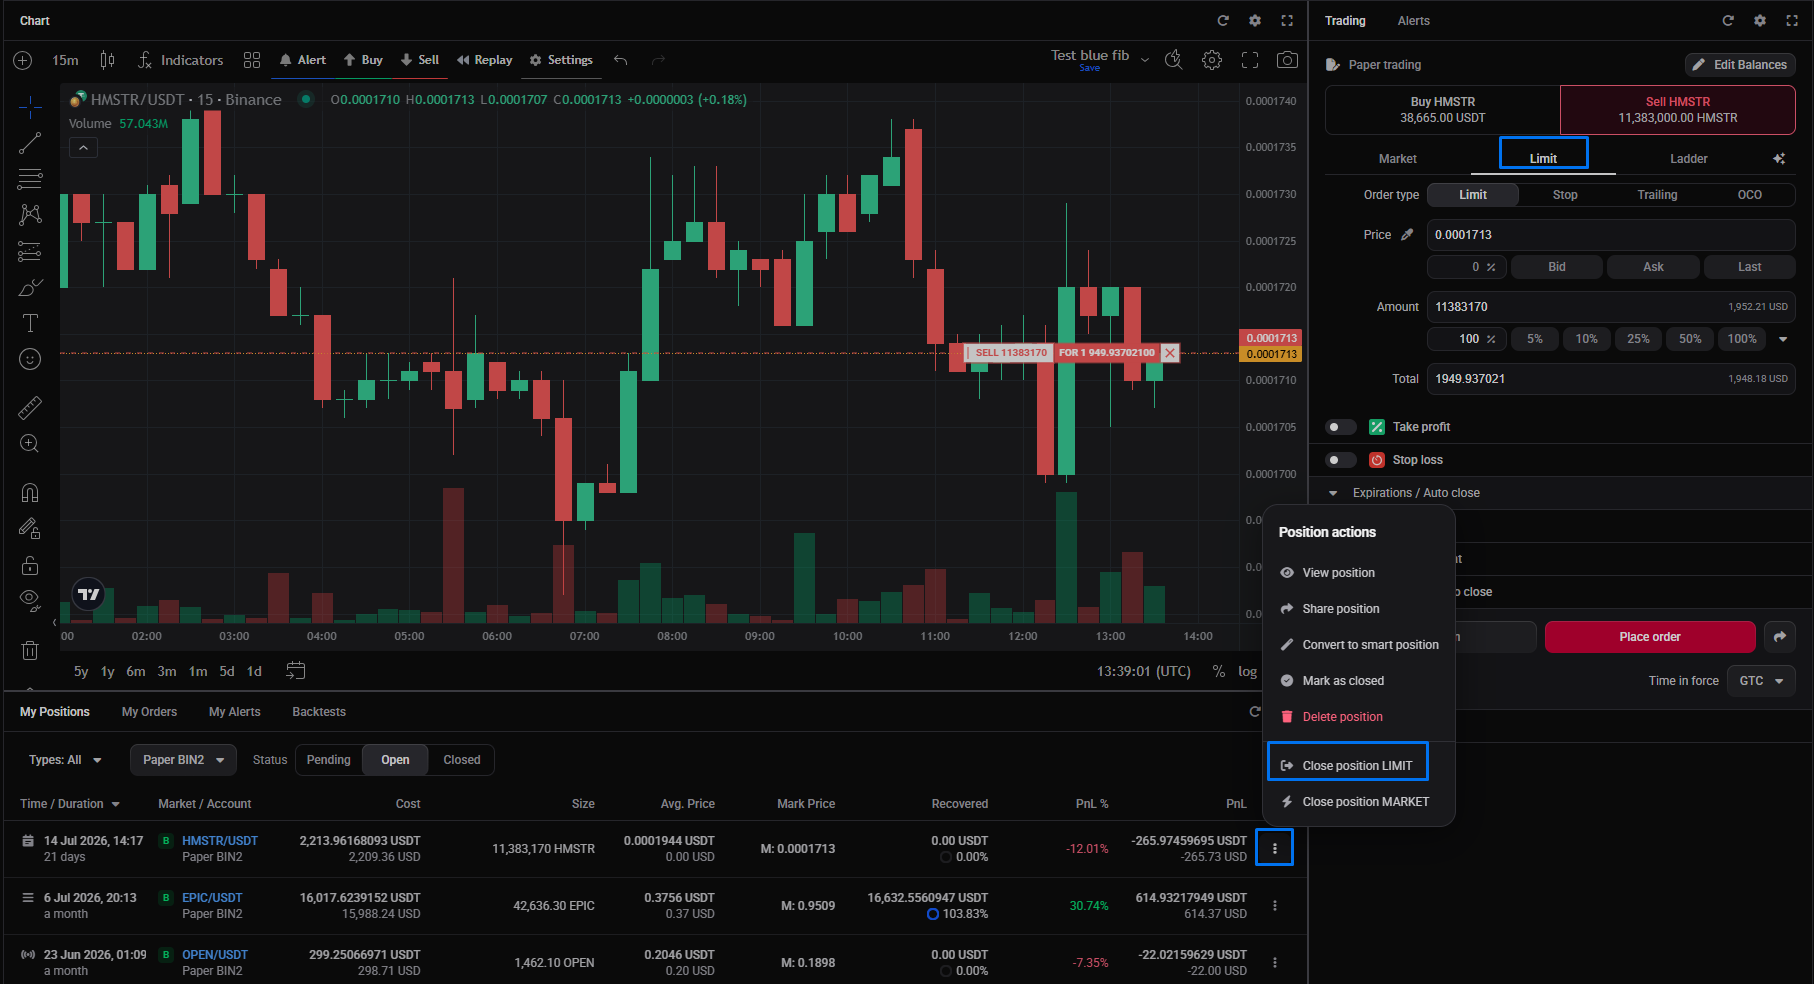1814x984 pixels.
Task: Select Delete position in menu
Action: click(1359, 717)
